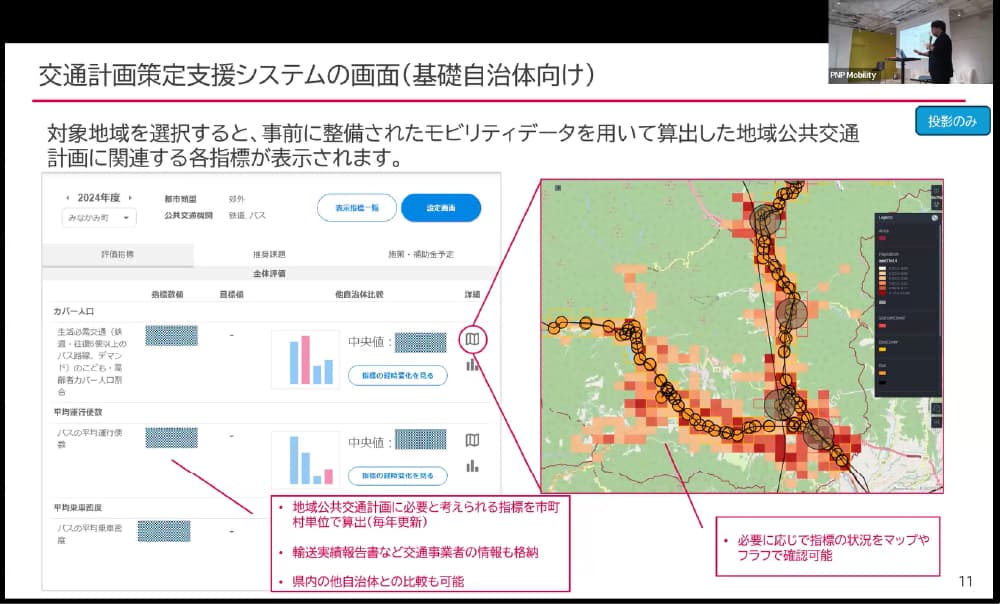Switch to the 評価指標 tab
Viewport: 1000px width, 604px height.
coord(117,254)
